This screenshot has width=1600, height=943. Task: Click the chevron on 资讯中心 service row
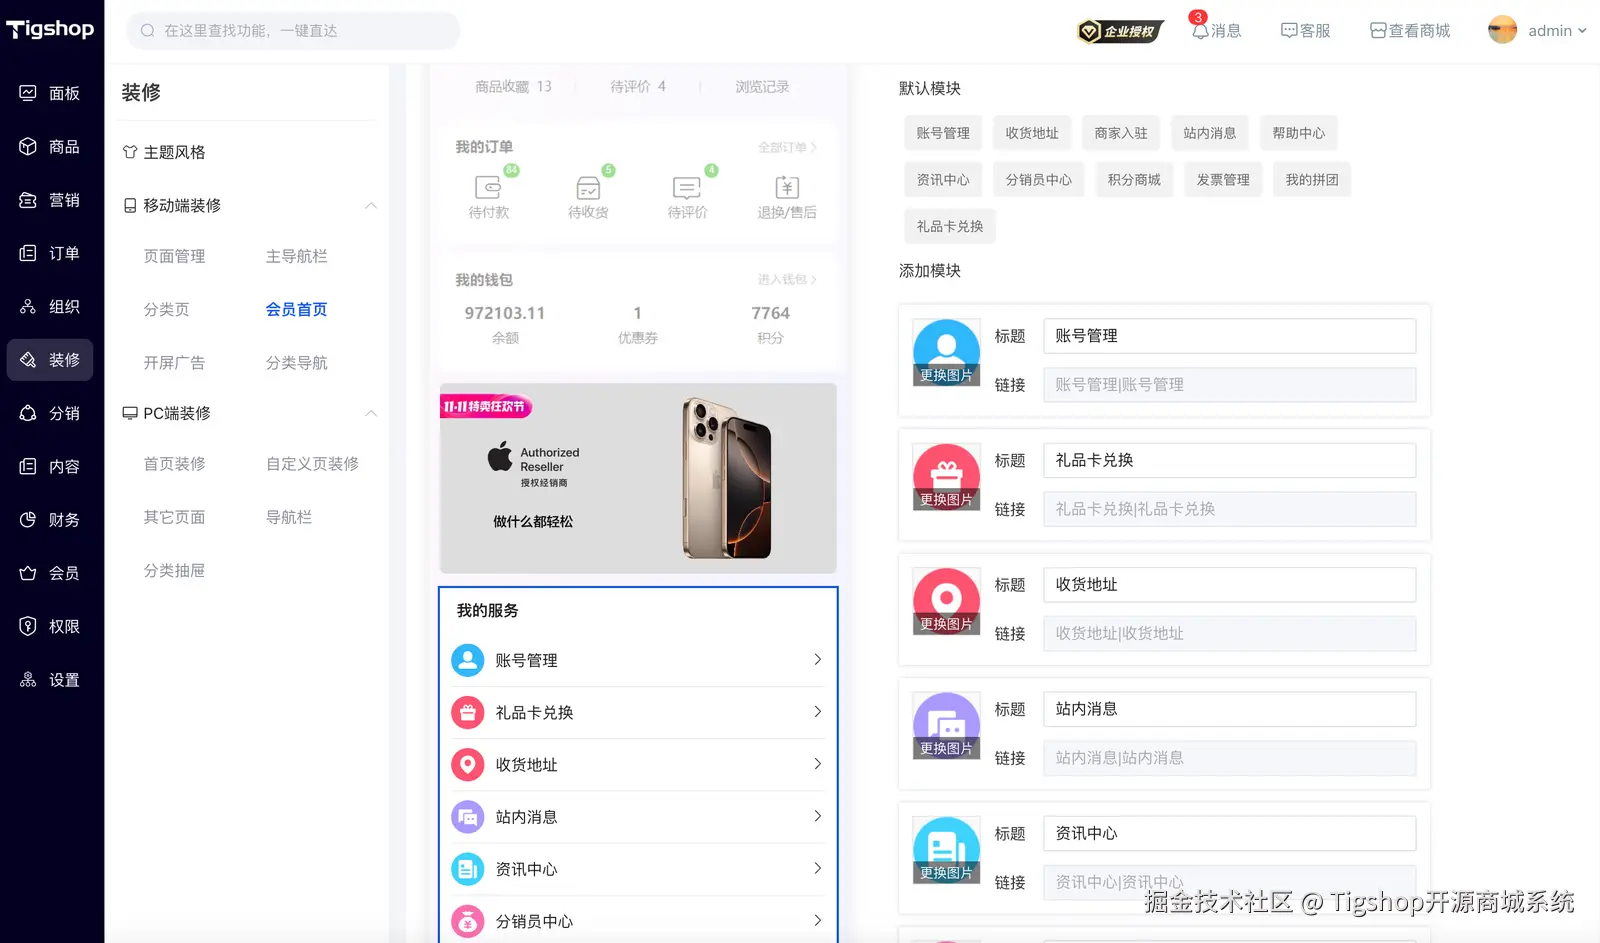pos(817,869)
